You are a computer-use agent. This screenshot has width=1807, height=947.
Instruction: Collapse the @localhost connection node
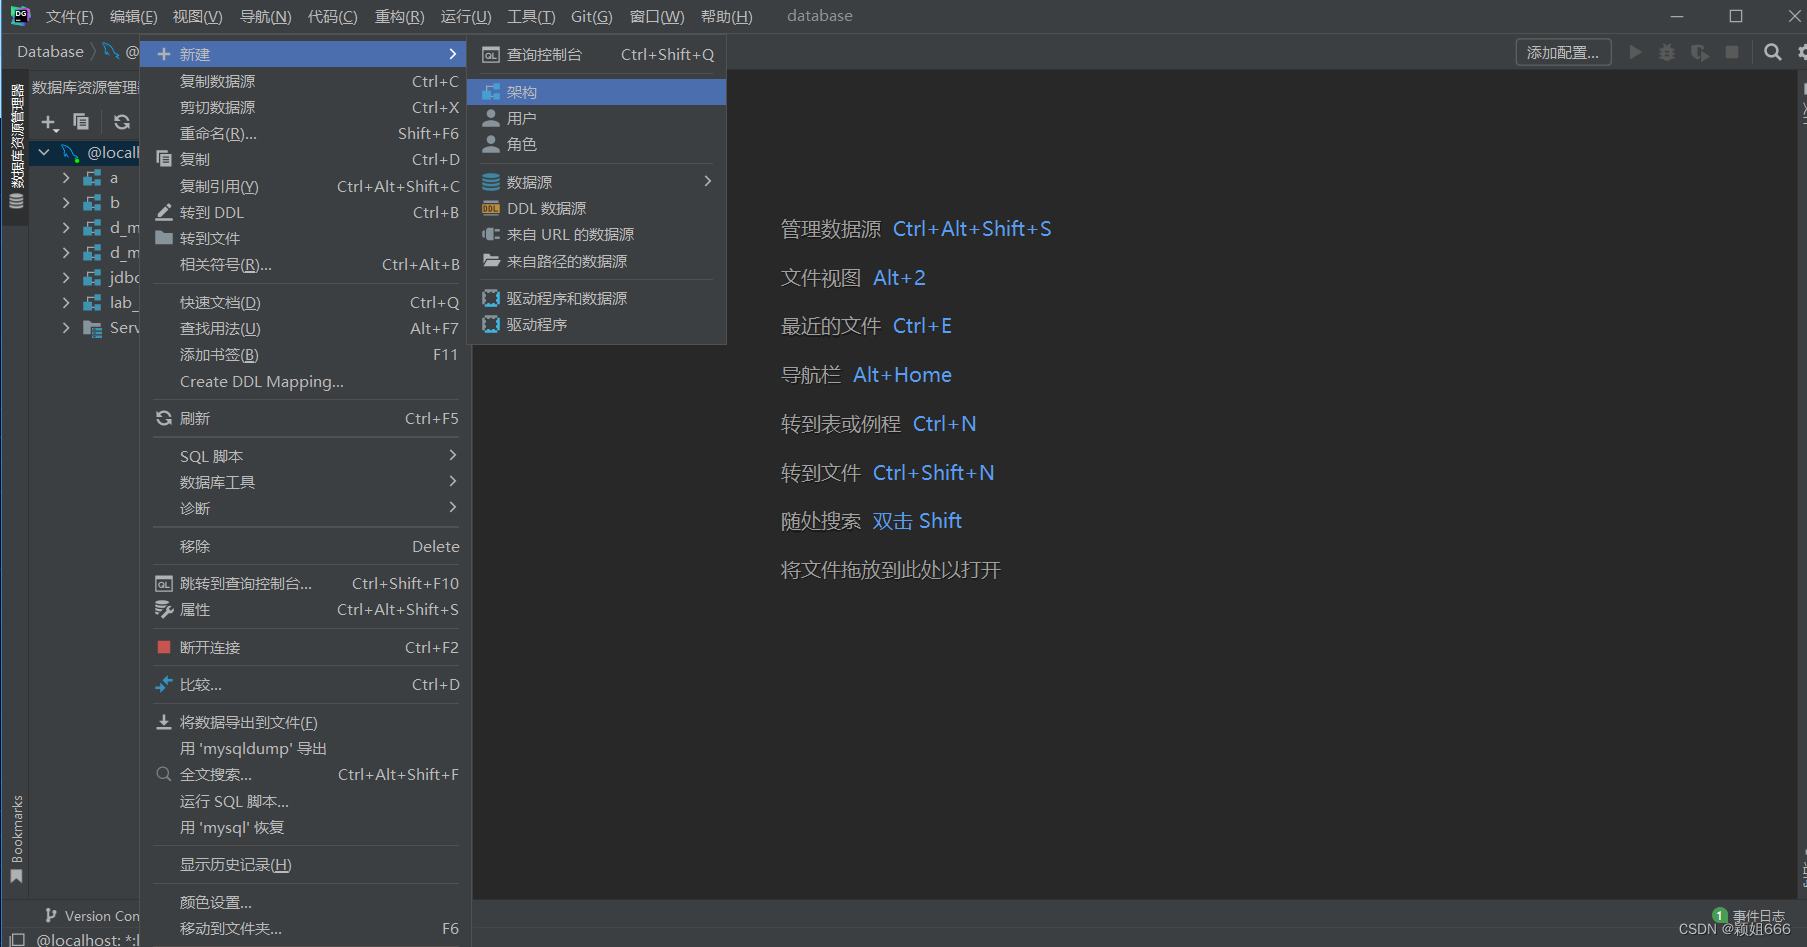pyautogui.click(x=43, y=152)
